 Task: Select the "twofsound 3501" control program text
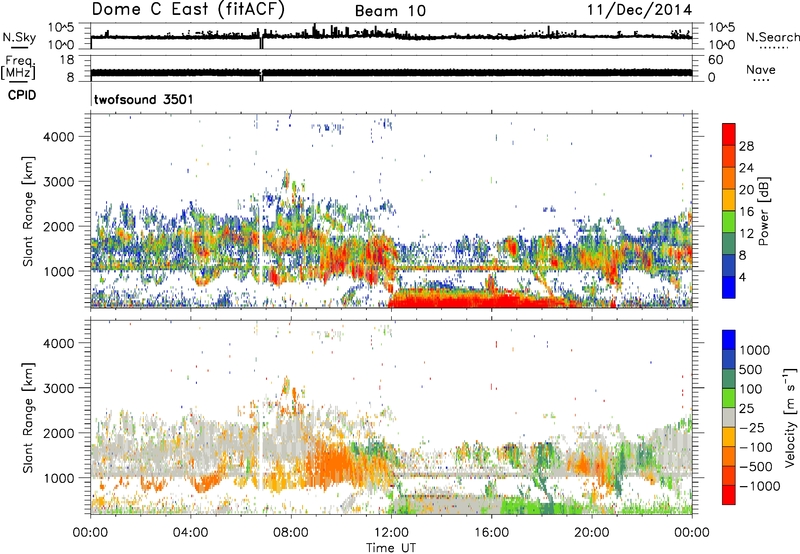point(144,99)
